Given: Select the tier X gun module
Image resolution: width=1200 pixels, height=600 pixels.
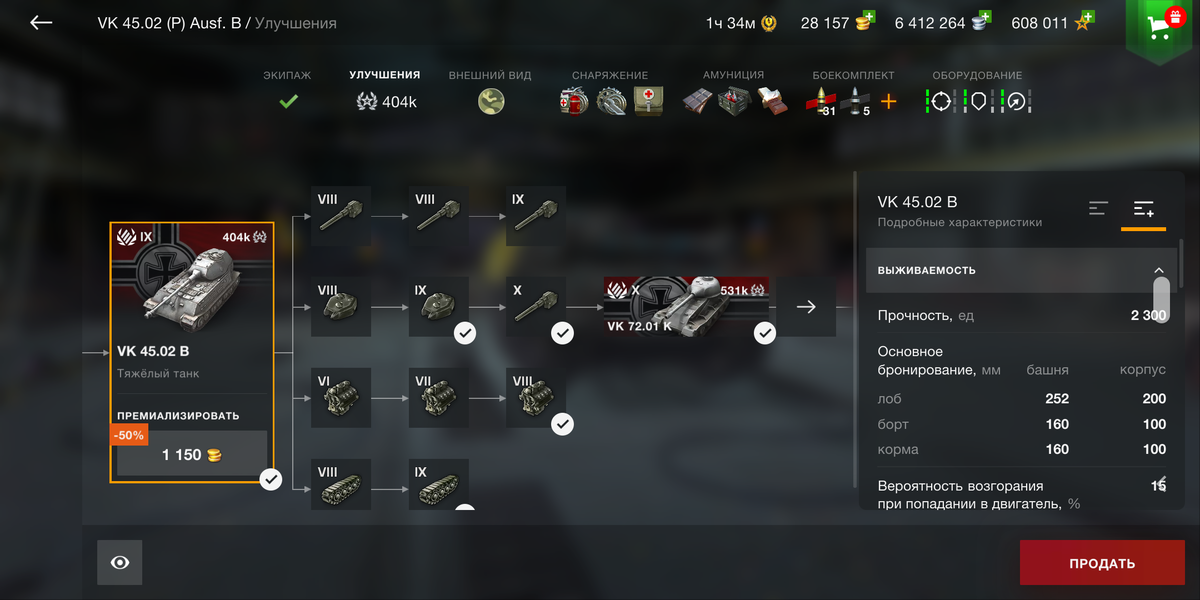Looking at the screenshot, I should [536, 307].
